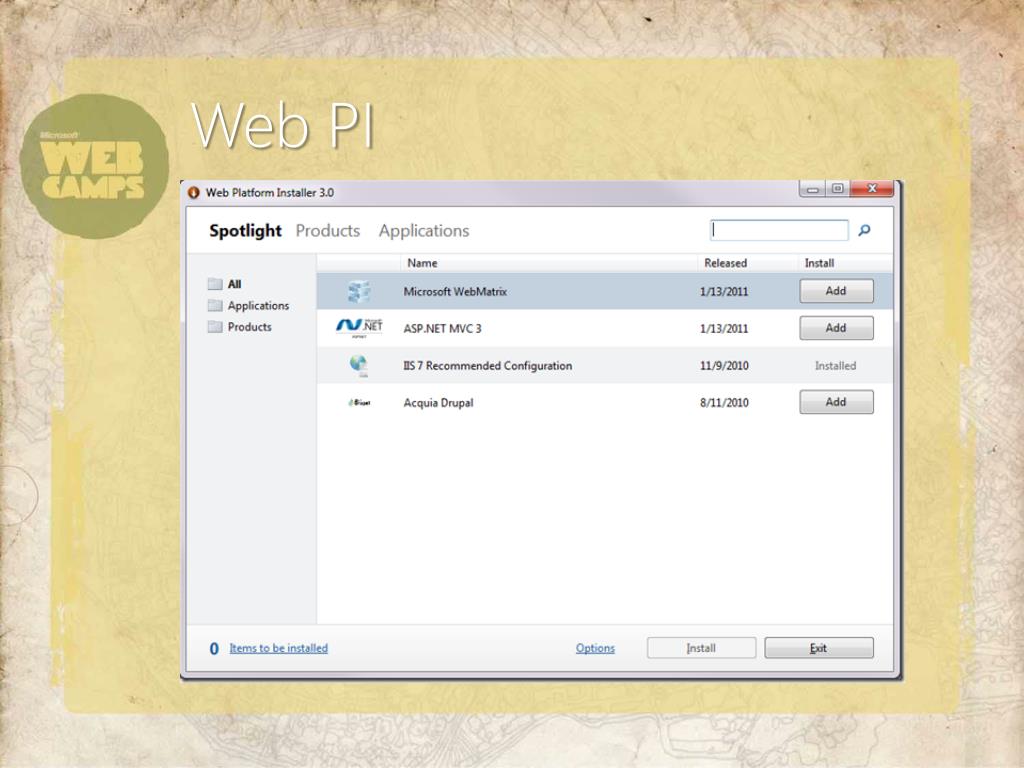1024x768 pixels.
Task: Click the Applications folder icon in sidebar
Action: 215,306
